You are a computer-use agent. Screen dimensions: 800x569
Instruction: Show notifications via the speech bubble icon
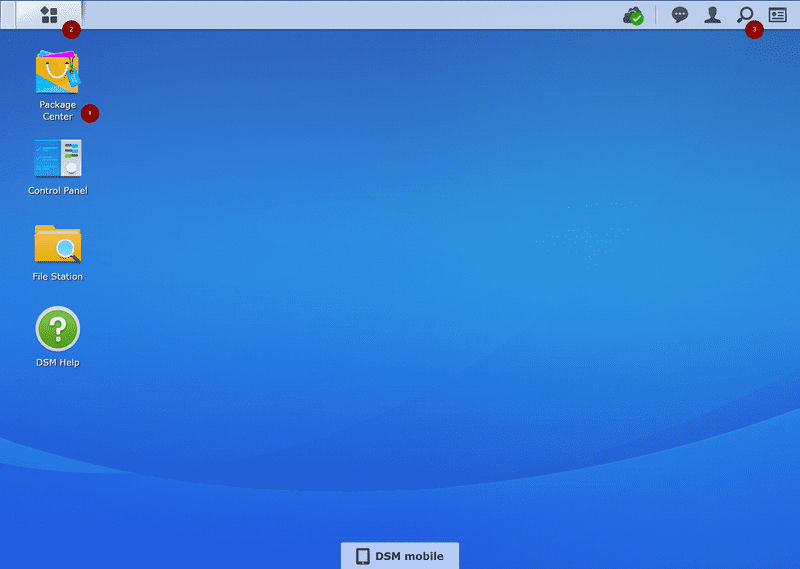[680, 15]
